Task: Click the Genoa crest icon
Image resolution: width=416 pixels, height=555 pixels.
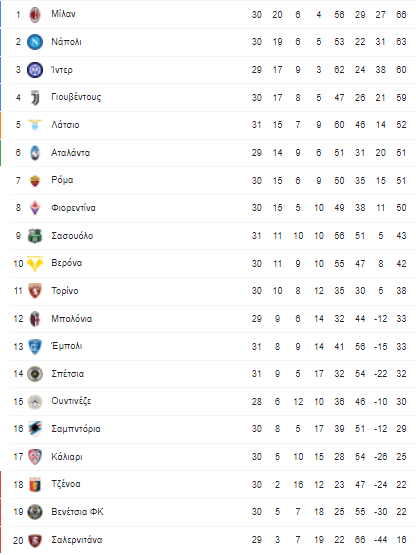Action: click(x=35, y=485)
